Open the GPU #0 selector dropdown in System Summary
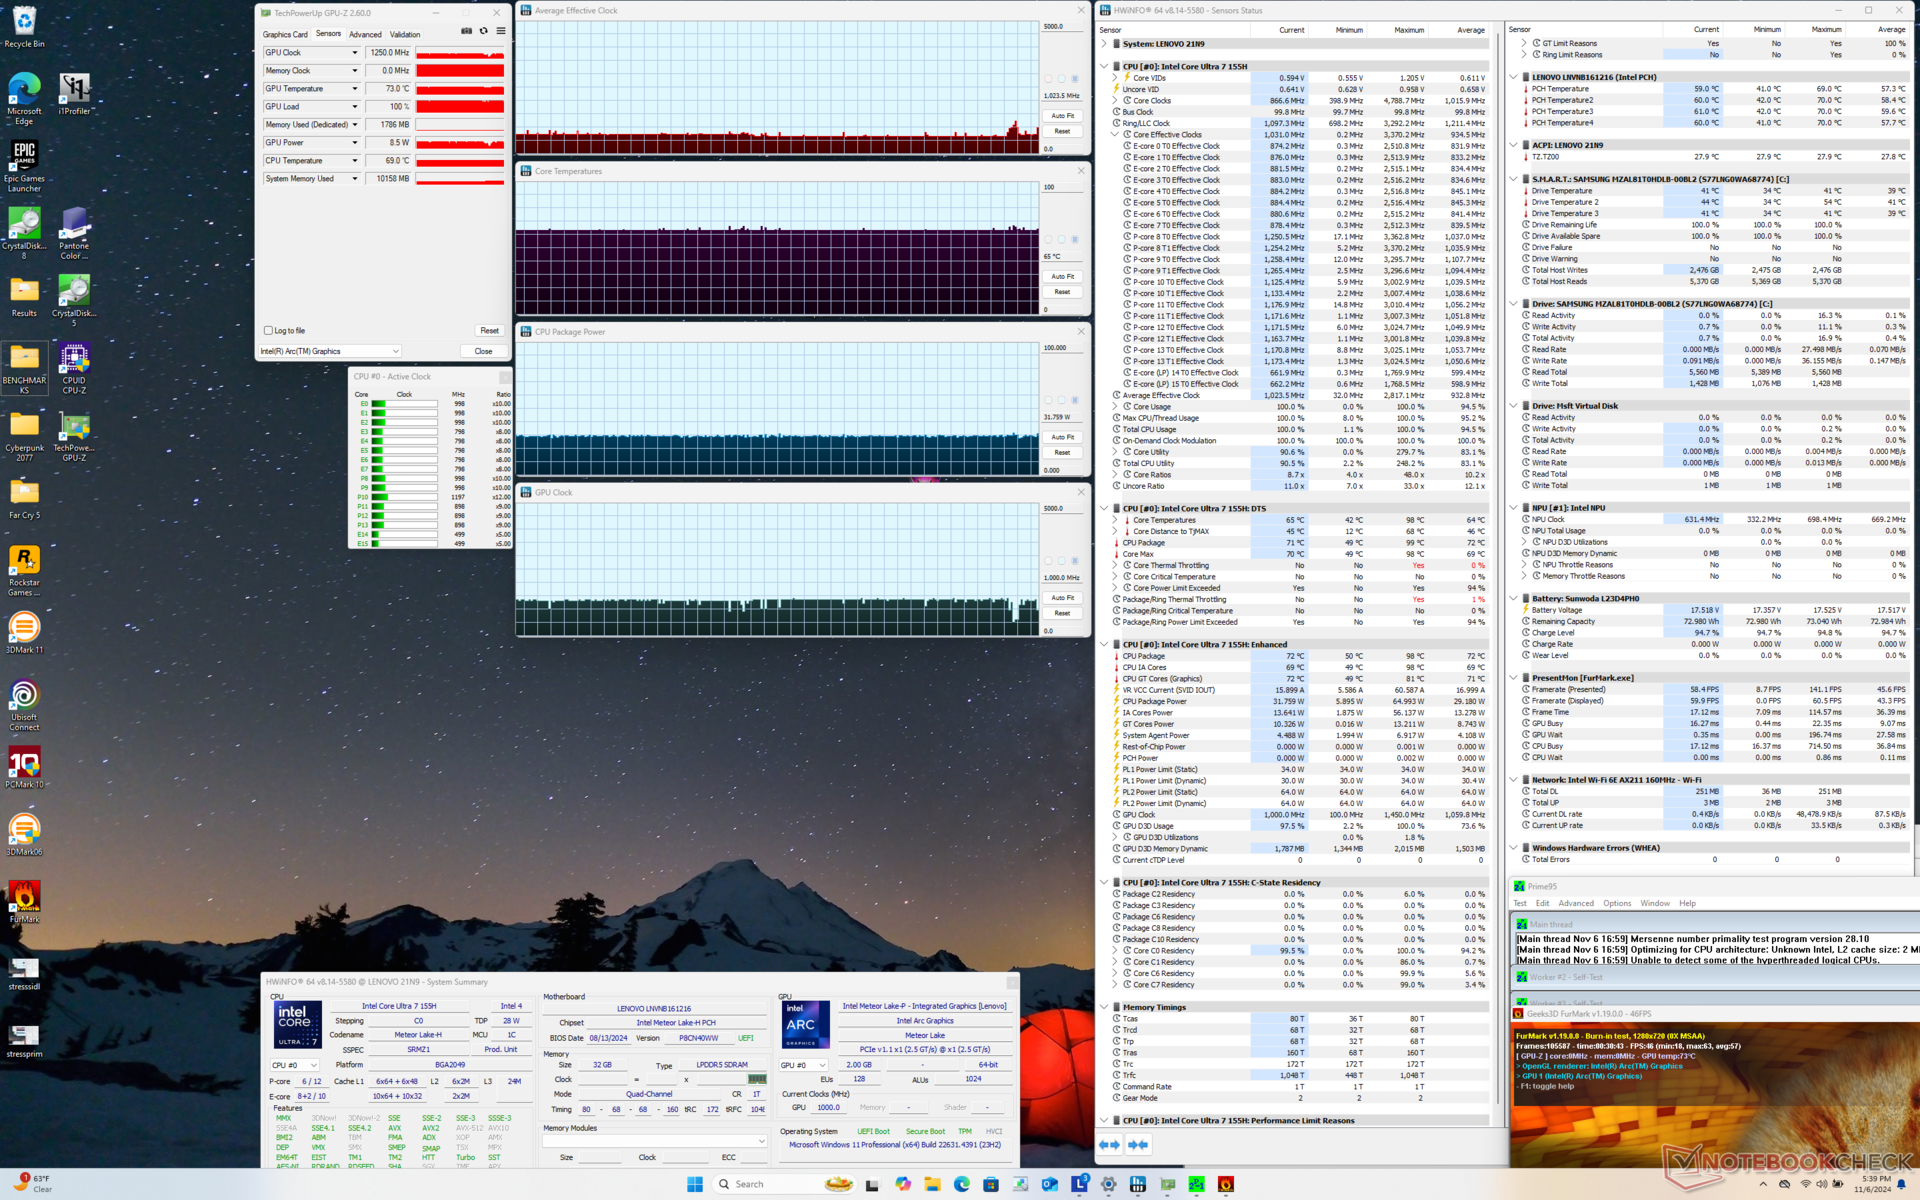 [x=805, y=1065]
